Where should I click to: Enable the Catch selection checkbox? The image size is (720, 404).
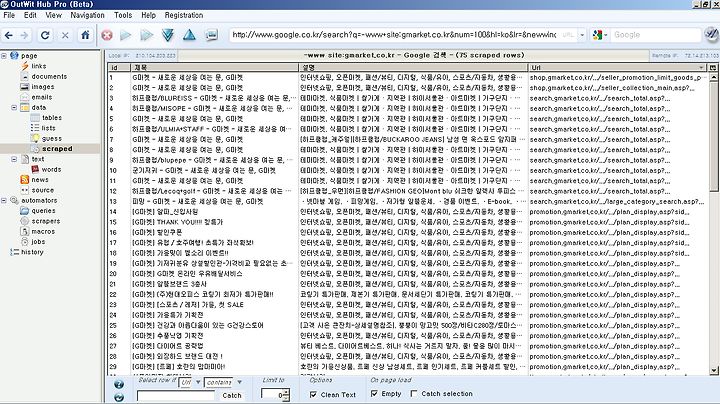[414, 393]
